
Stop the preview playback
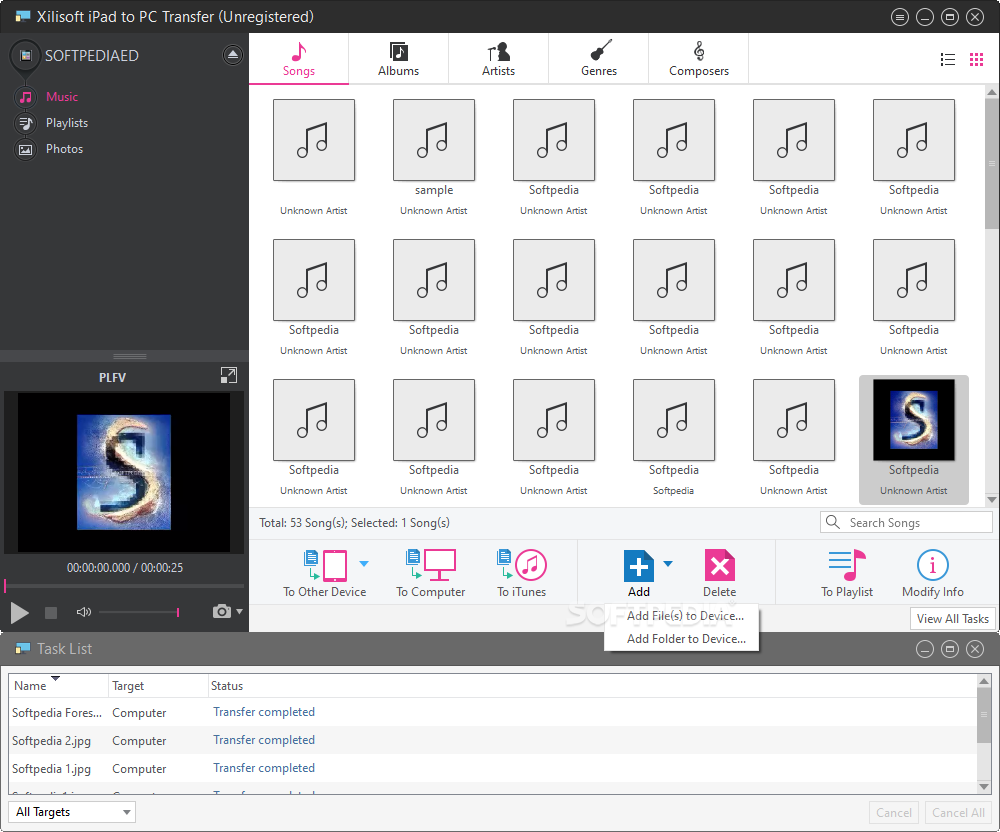51,613
